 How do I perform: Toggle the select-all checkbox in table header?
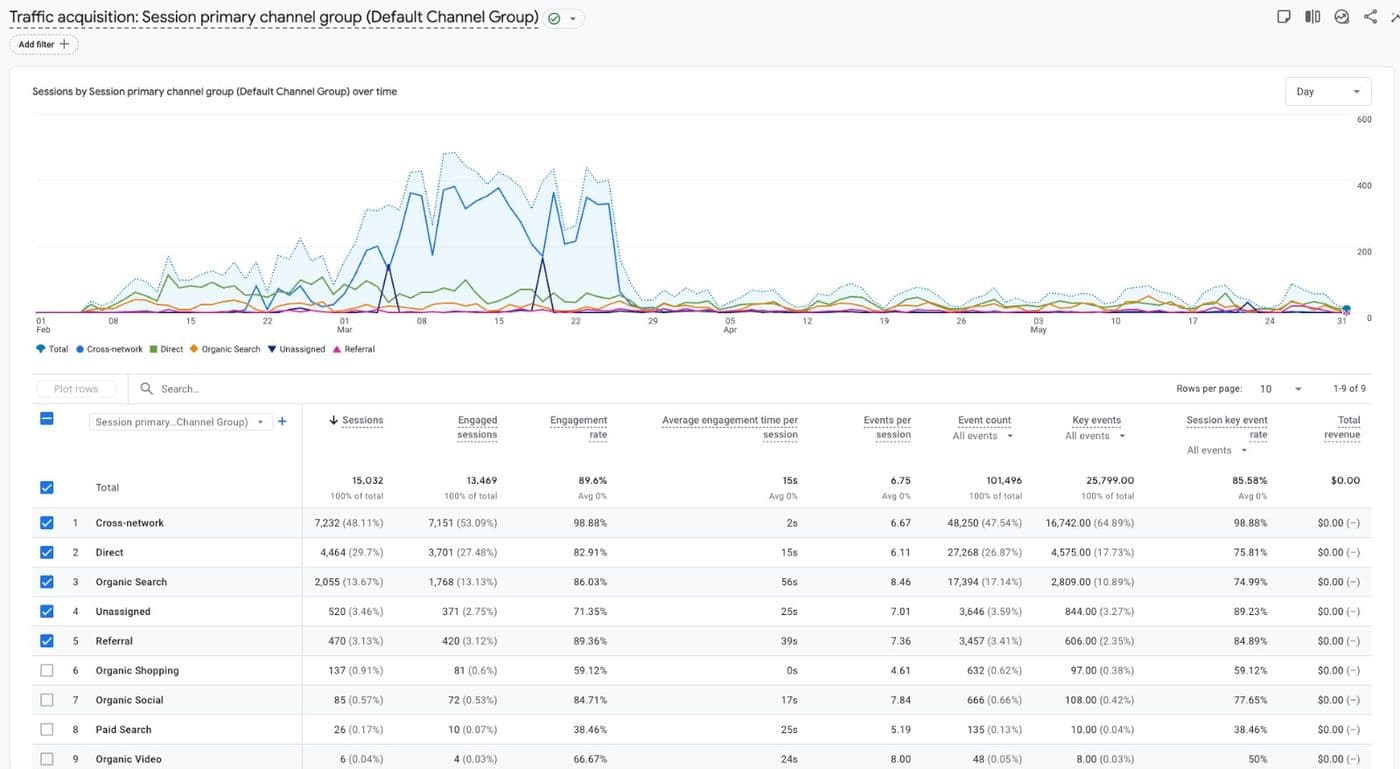click(x=47, y=419)
